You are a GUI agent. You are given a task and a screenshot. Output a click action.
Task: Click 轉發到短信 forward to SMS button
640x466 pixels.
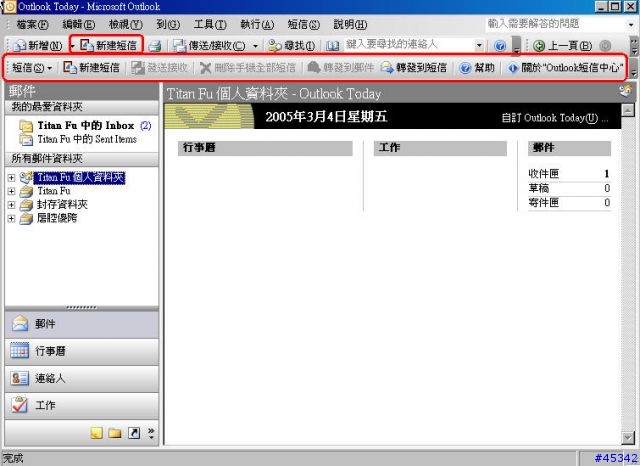(414, 67)
